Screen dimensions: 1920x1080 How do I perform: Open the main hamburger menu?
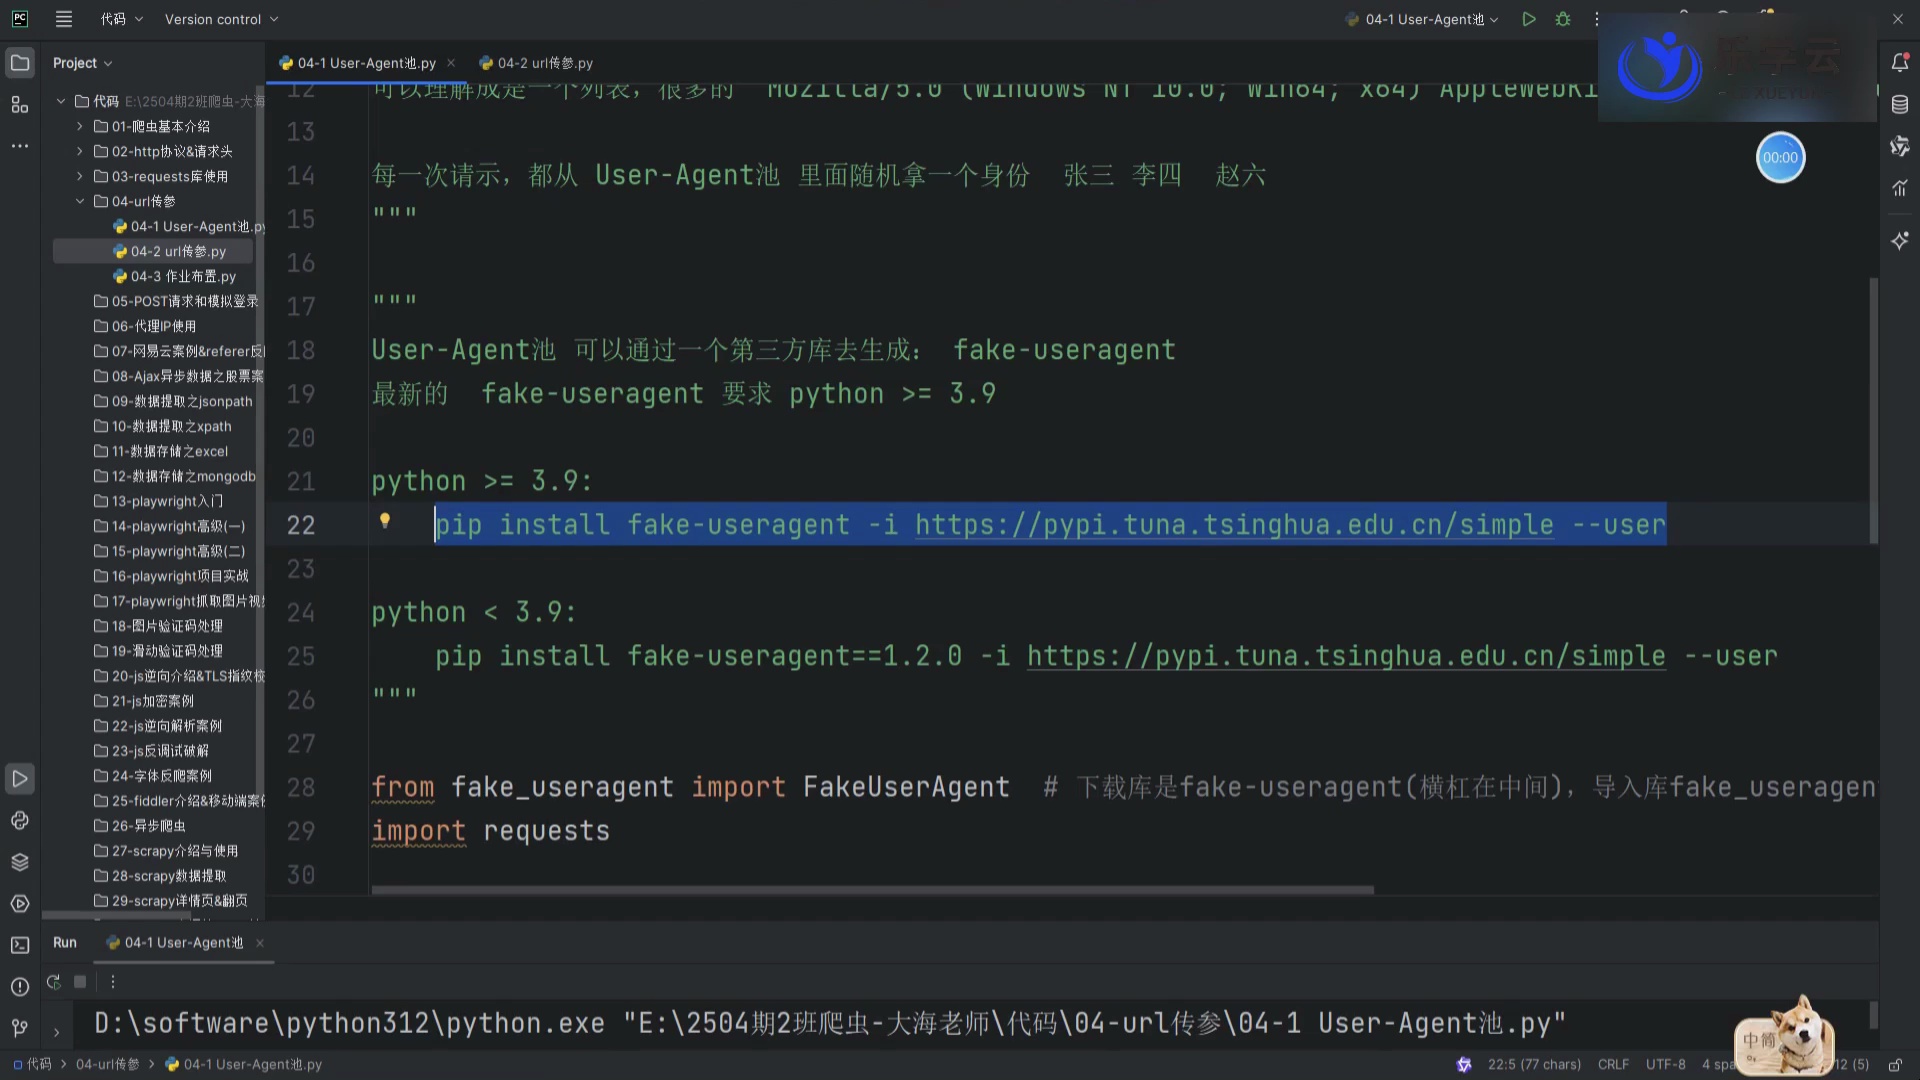[63, 19]
